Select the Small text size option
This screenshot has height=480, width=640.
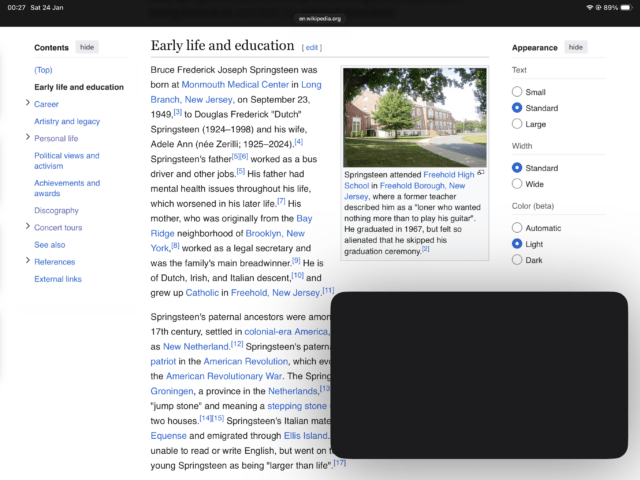[x=517, y=91]
